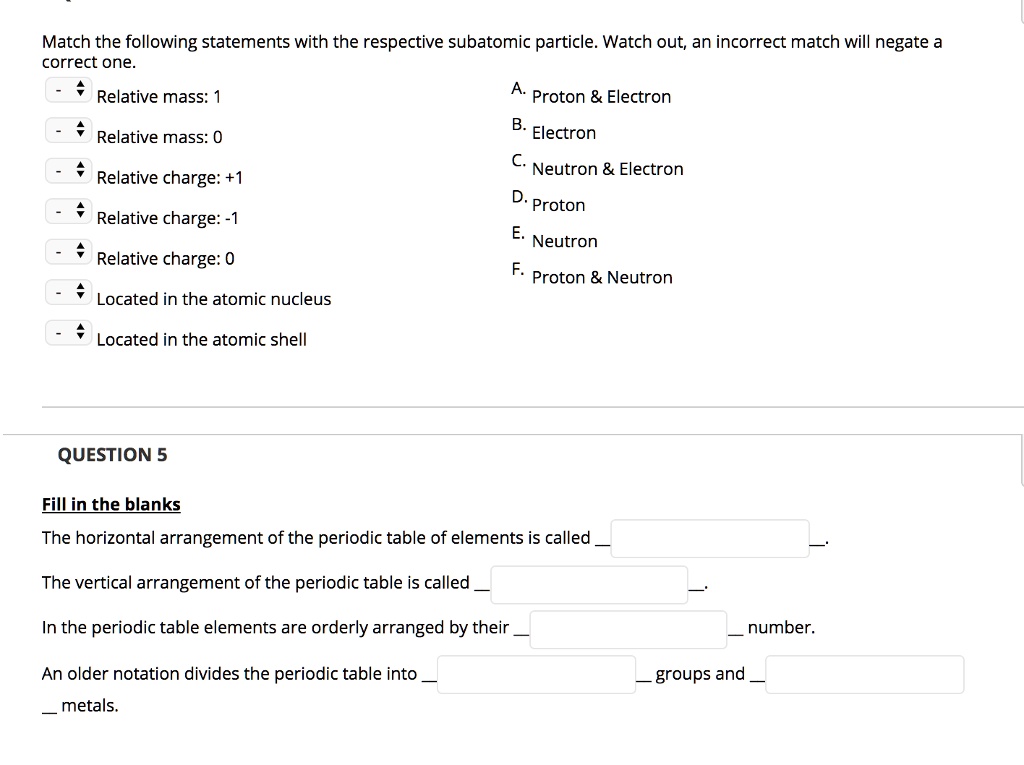Open the answer selector for "Relative charge: +1"
The width and height of the screenshot is (1024, 765).
69,170
